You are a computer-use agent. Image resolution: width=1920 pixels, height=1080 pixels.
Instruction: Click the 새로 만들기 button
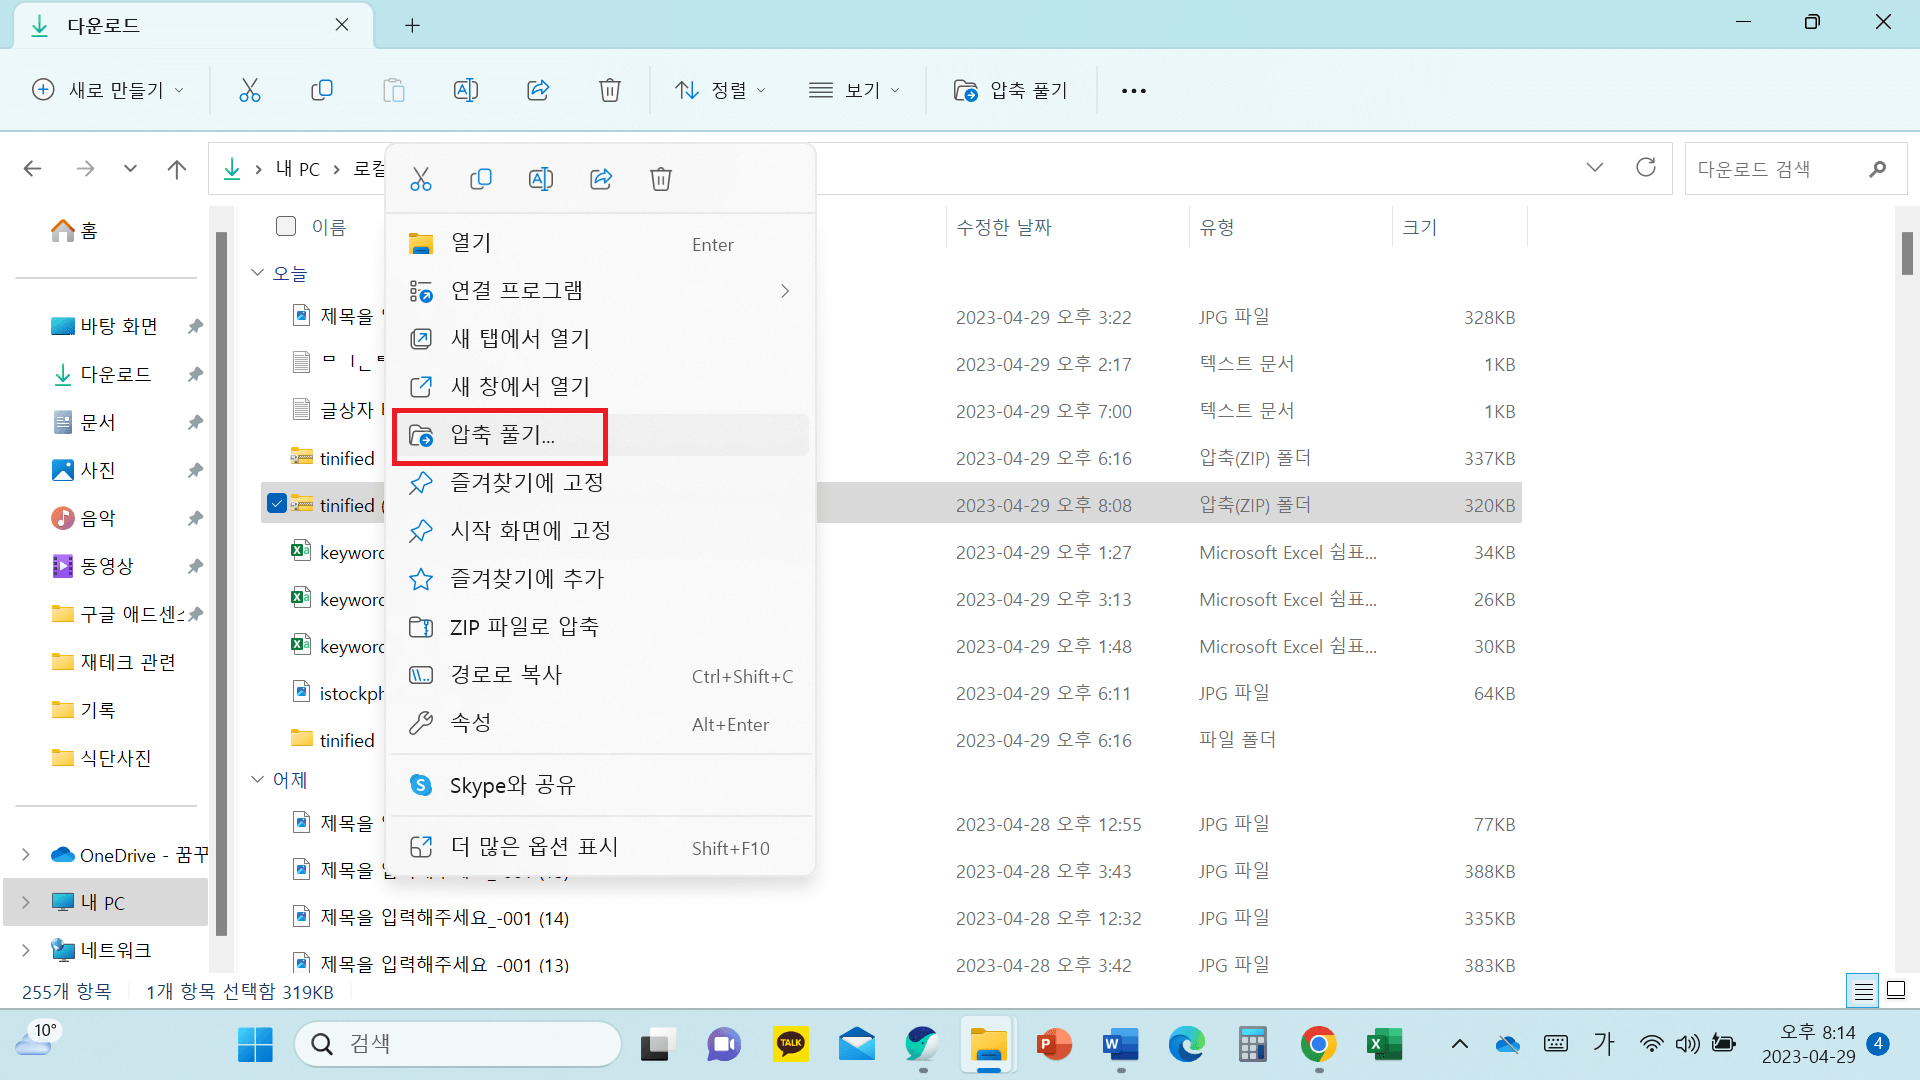108,90
